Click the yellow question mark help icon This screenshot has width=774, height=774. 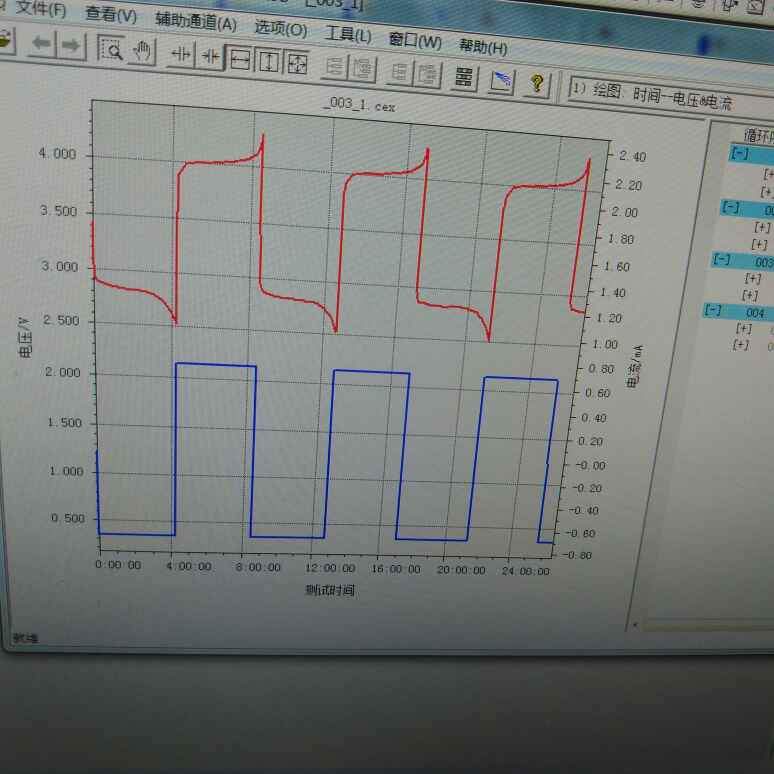538,84
